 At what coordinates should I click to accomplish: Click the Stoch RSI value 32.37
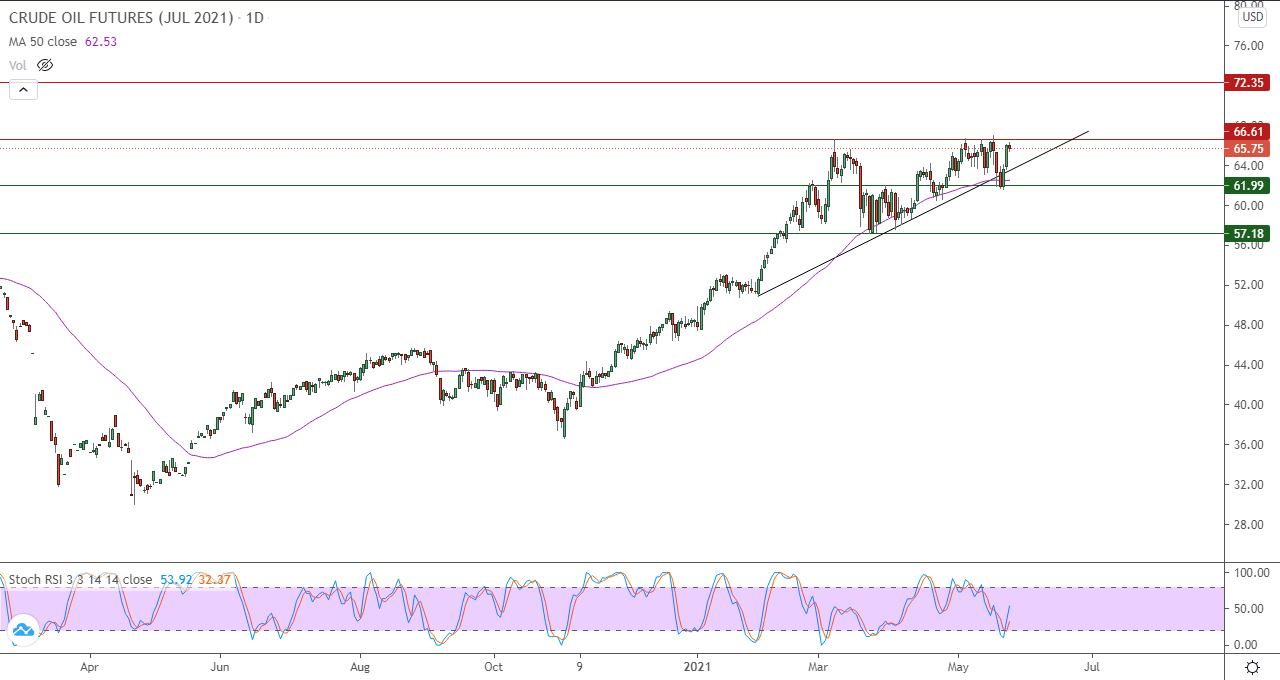213,579
